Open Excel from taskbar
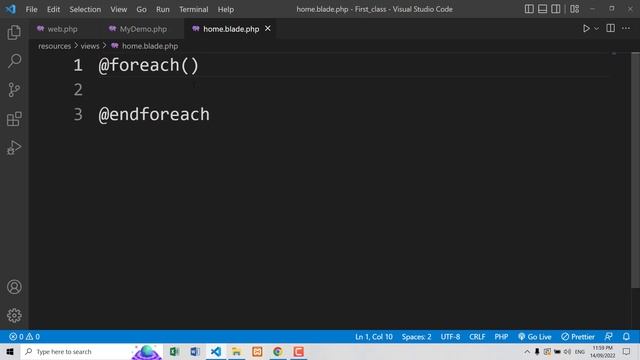The width and height of the screenshot is (640, 360). point(174,351)
